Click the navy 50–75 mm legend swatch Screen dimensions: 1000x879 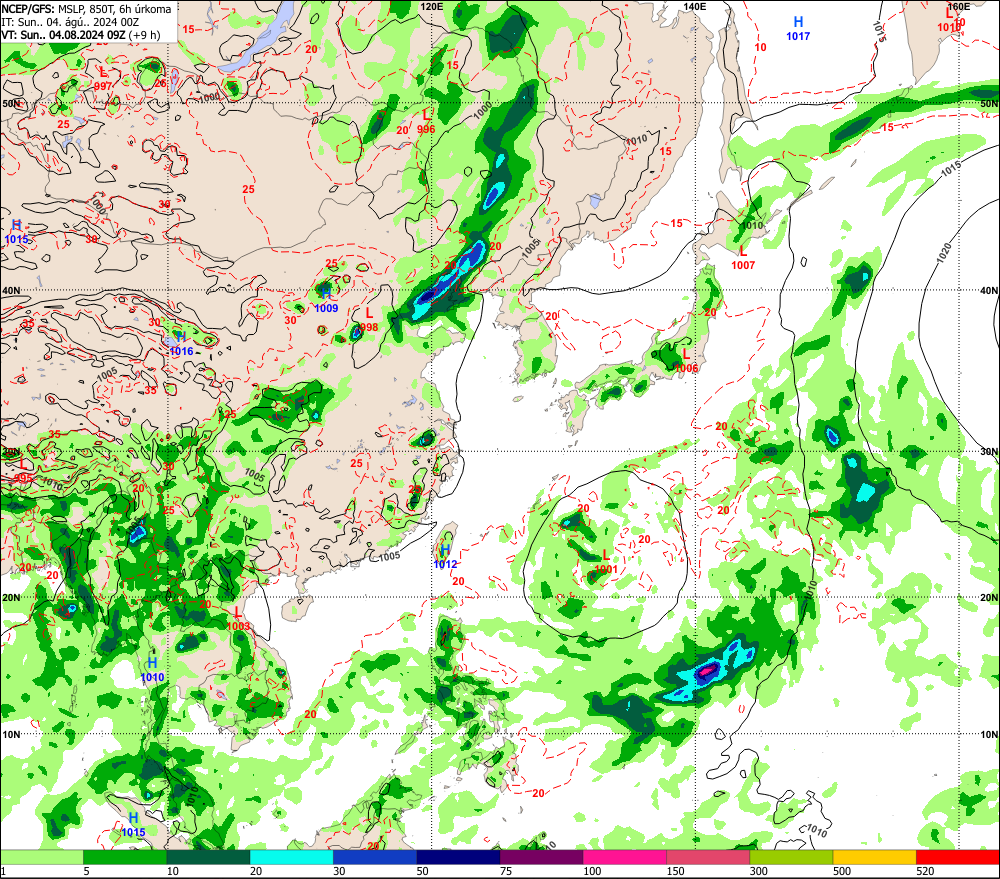point(458,857)
